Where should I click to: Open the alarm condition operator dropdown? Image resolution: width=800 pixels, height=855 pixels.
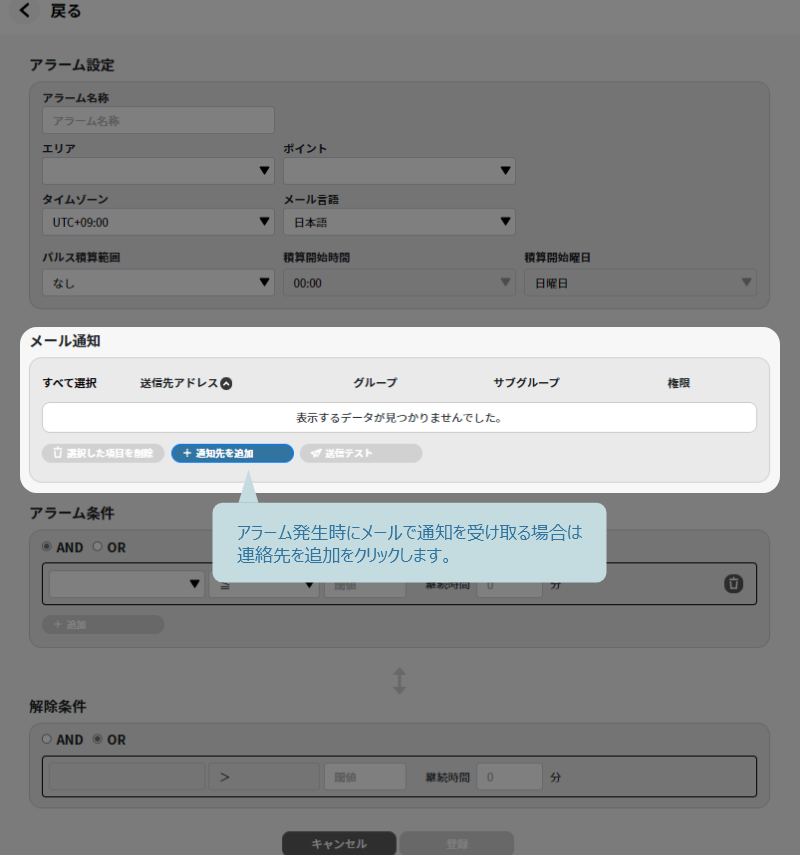pos(264,586)
